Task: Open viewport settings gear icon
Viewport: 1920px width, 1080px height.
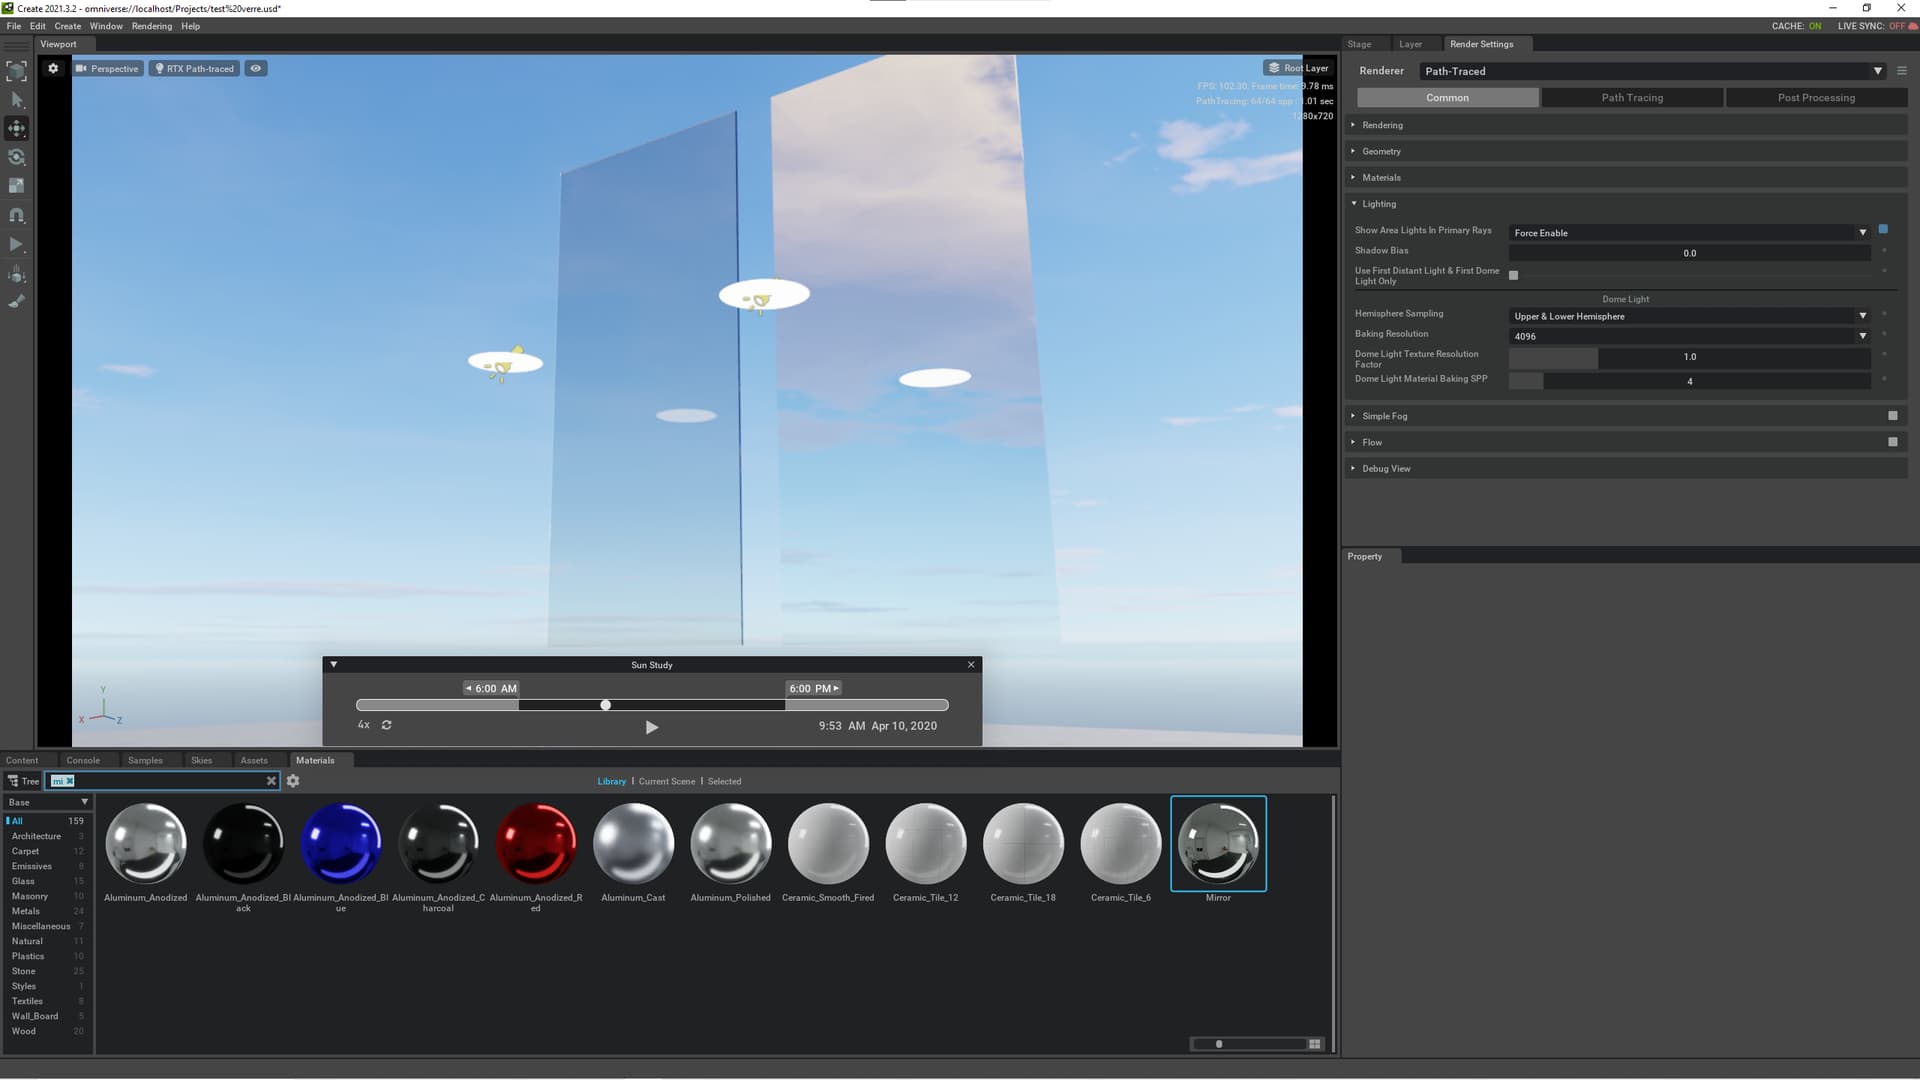Action: point(53,69)
